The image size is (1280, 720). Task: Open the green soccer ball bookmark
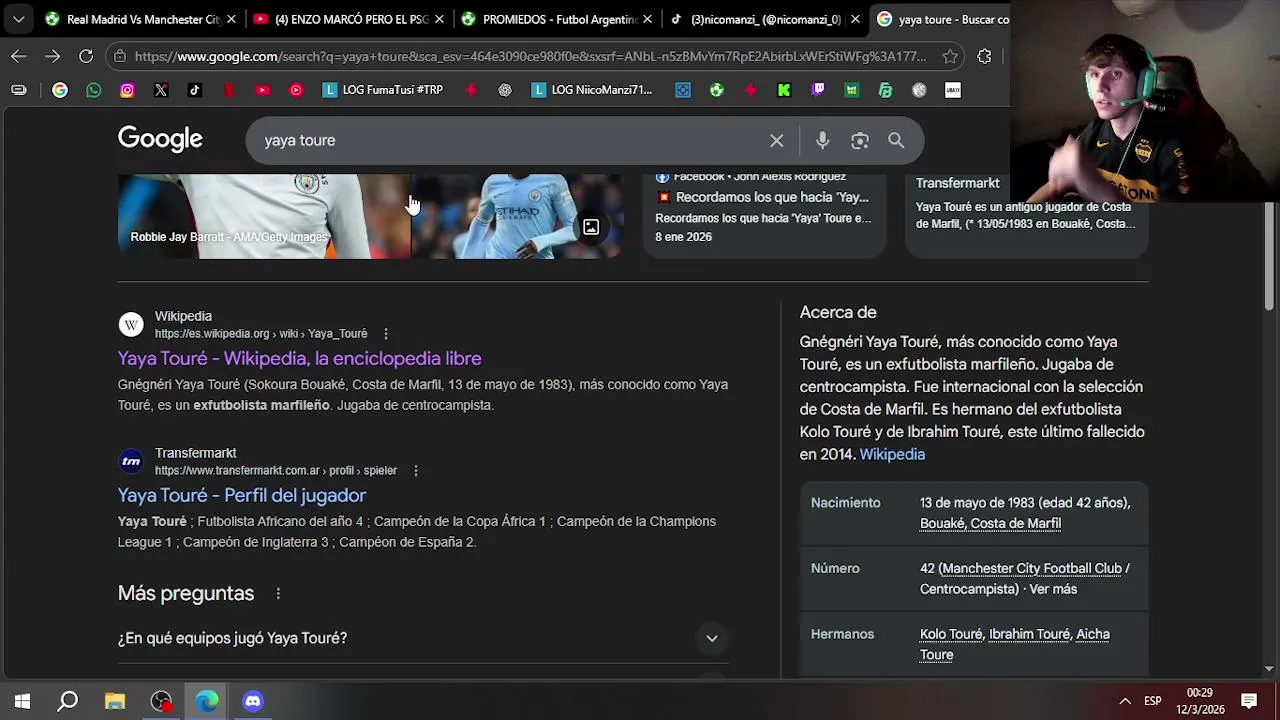(x=717, y=90)
